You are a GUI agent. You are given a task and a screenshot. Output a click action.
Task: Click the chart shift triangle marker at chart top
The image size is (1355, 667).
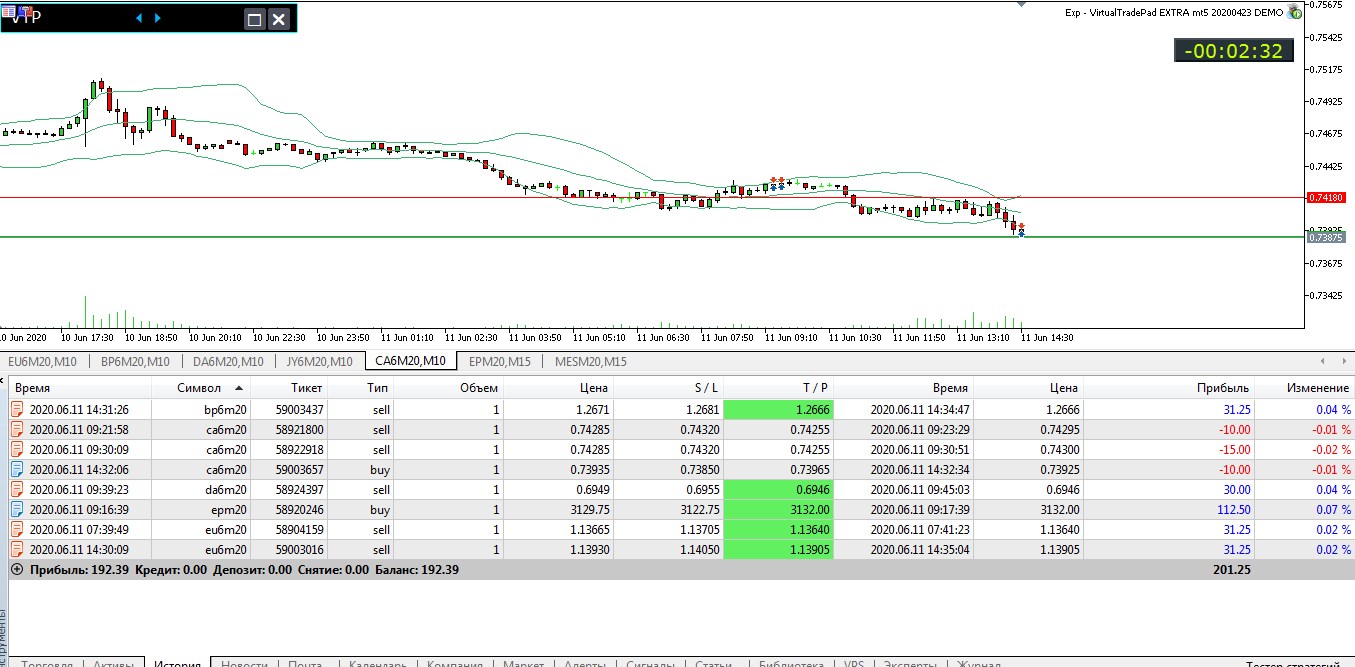coord(1021,4)
